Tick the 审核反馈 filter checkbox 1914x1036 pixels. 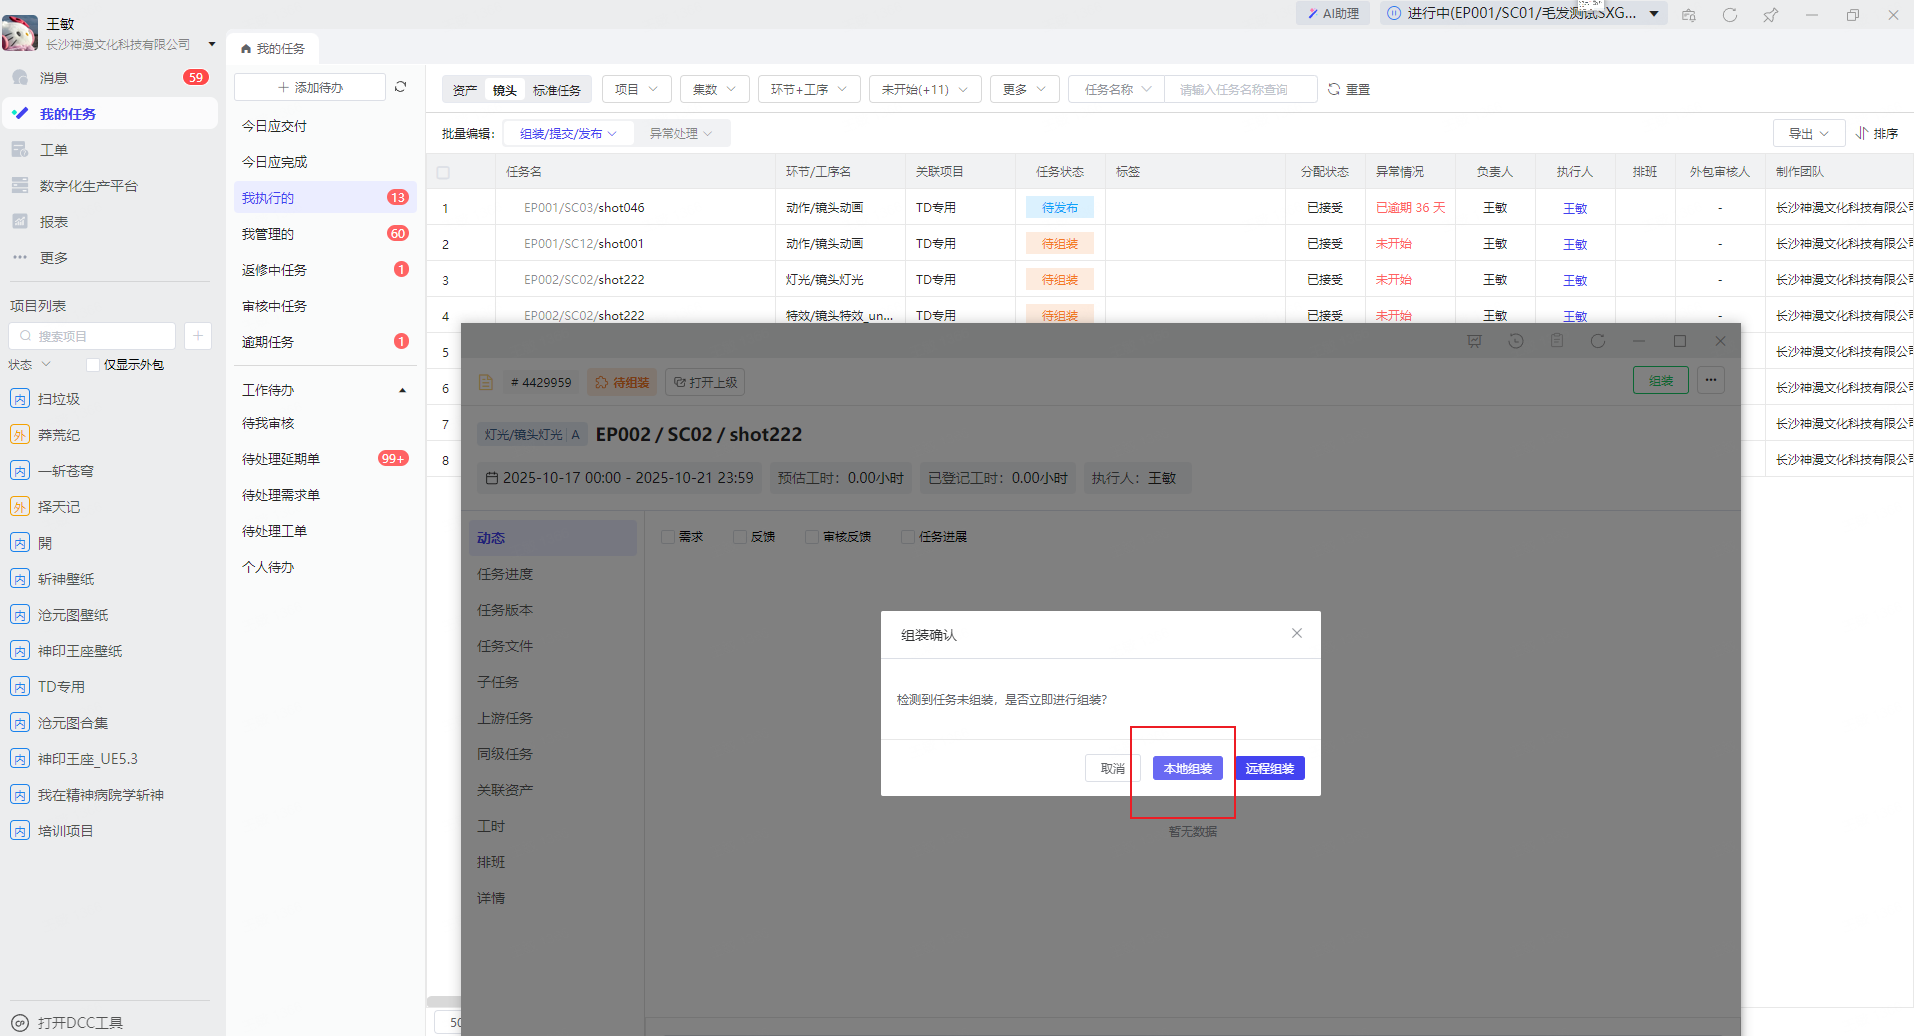click(x=812, y=537)
